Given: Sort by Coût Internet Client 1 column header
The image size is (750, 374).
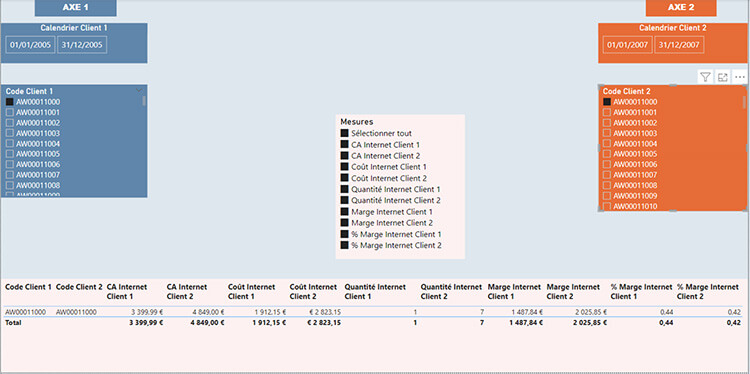Looking at the screenshot, I should click(x=252, y=291).
